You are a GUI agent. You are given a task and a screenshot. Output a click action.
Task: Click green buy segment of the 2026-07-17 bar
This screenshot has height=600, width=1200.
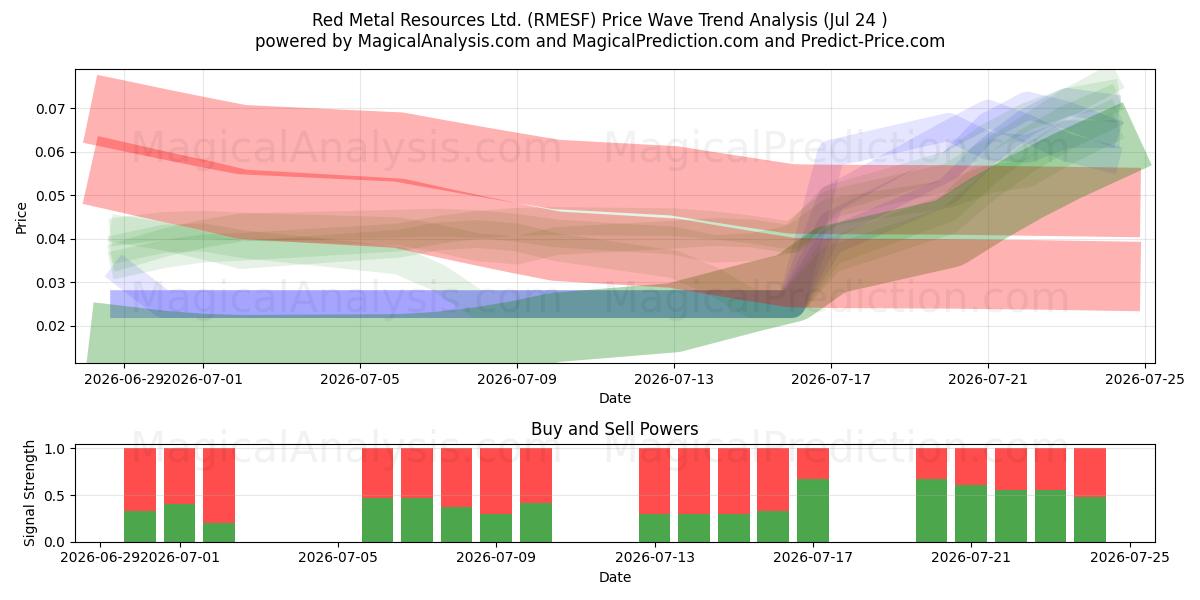(813, 510)
